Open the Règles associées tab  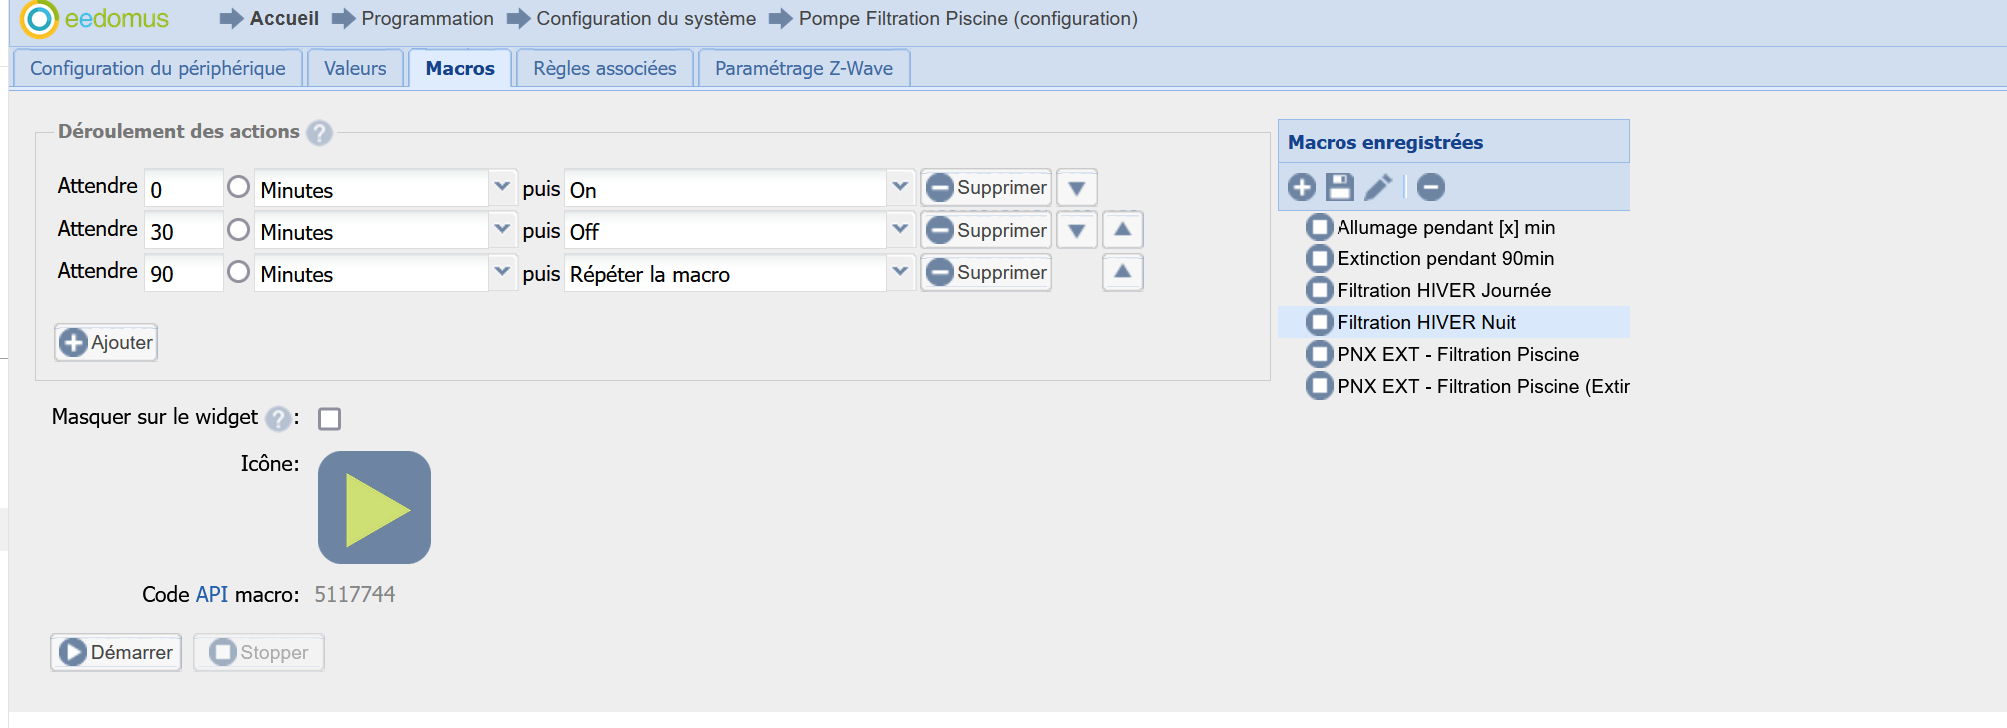[x=604, y=68]
